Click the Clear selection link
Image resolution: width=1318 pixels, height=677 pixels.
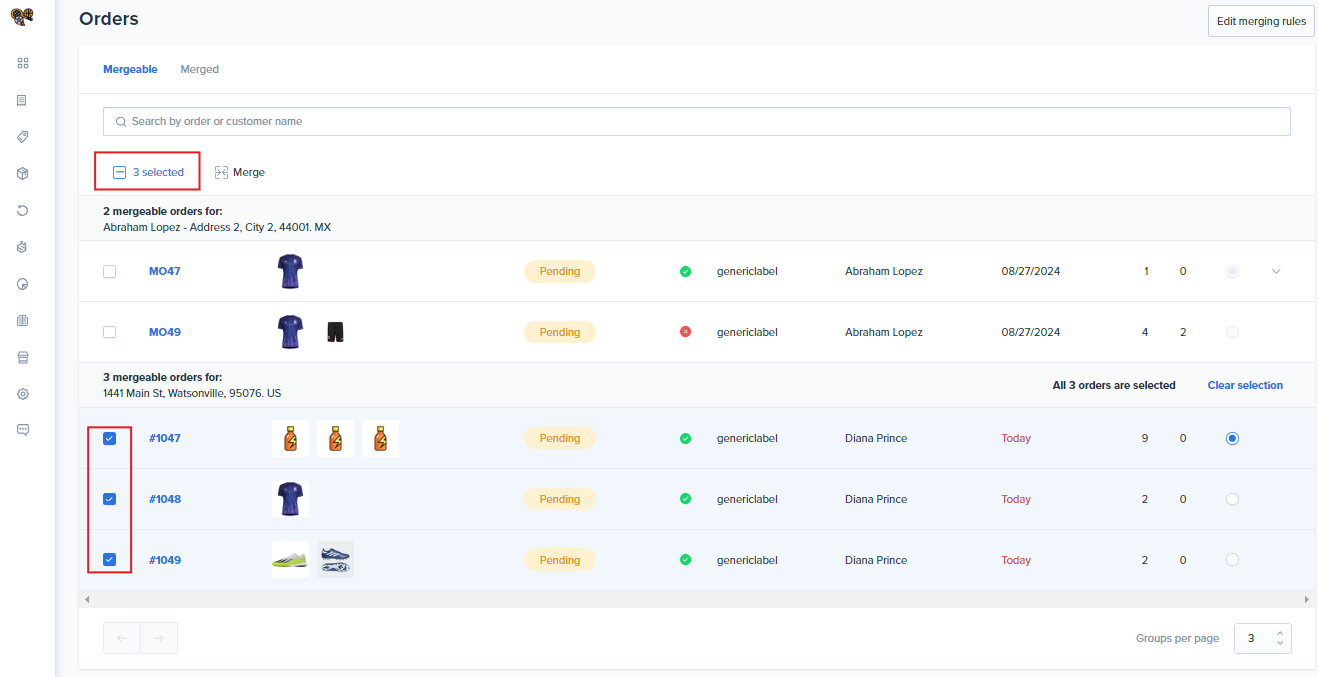(1244, 385)
